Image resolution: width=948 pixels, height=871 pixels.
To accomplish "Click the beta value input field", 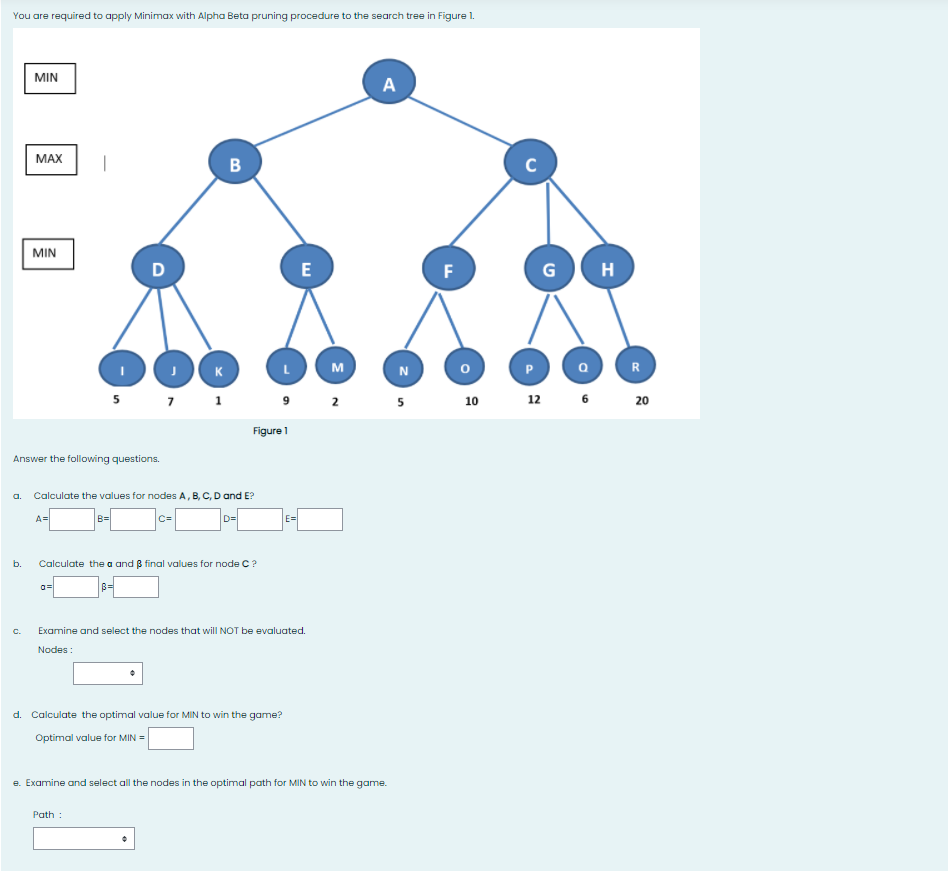I will click(136, 587).
